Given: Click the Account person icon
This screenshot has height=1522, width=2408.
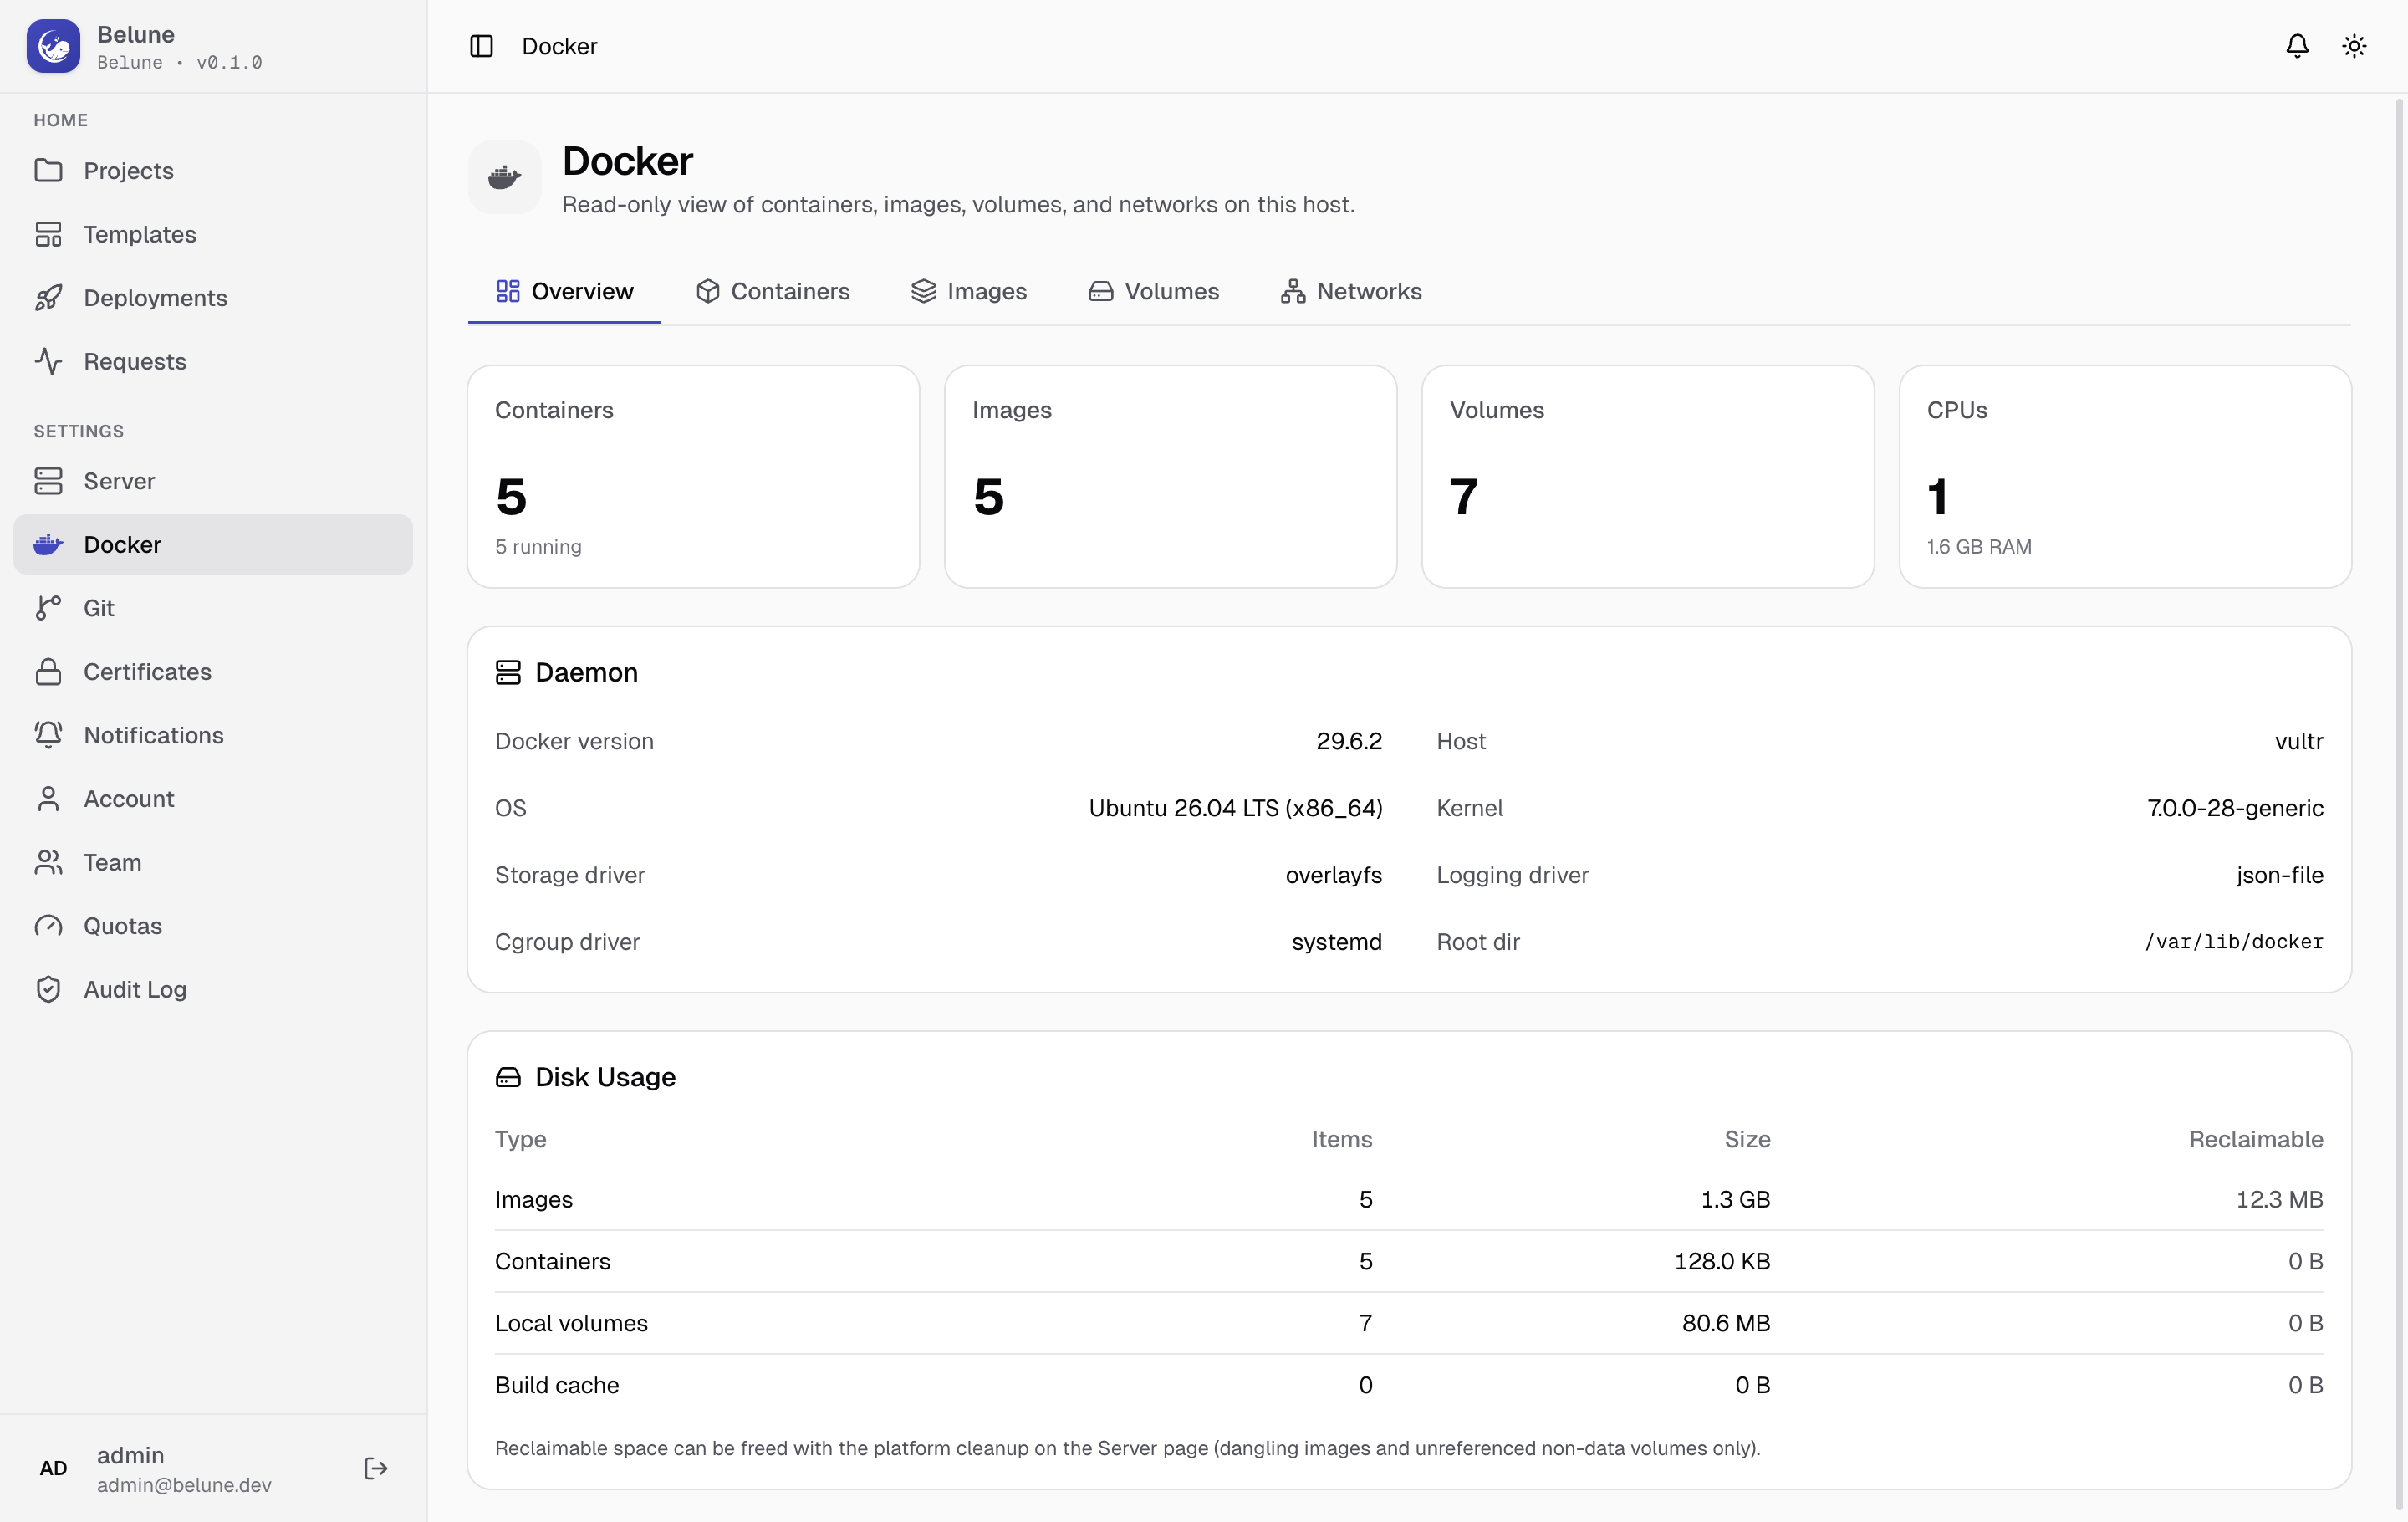Looking at the screenshot, I should tap(48, 798).
